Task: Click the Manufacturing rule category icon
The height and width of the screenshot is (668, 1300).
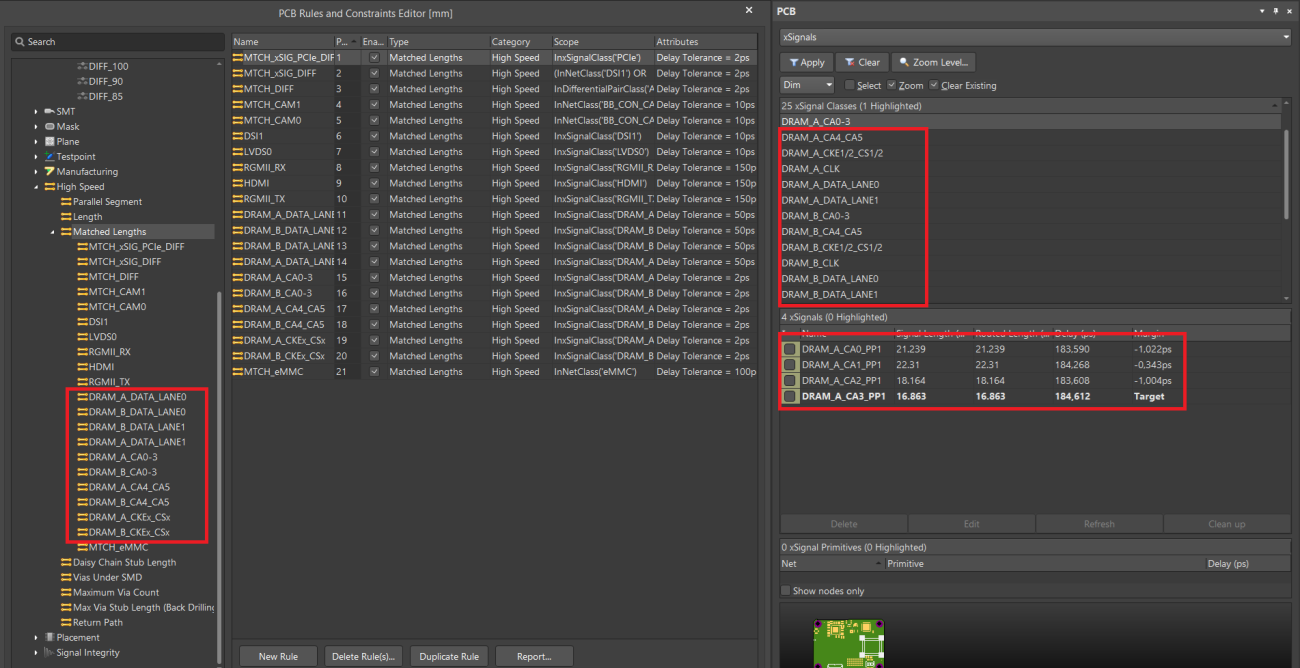Action: click(x=49, y=172)
